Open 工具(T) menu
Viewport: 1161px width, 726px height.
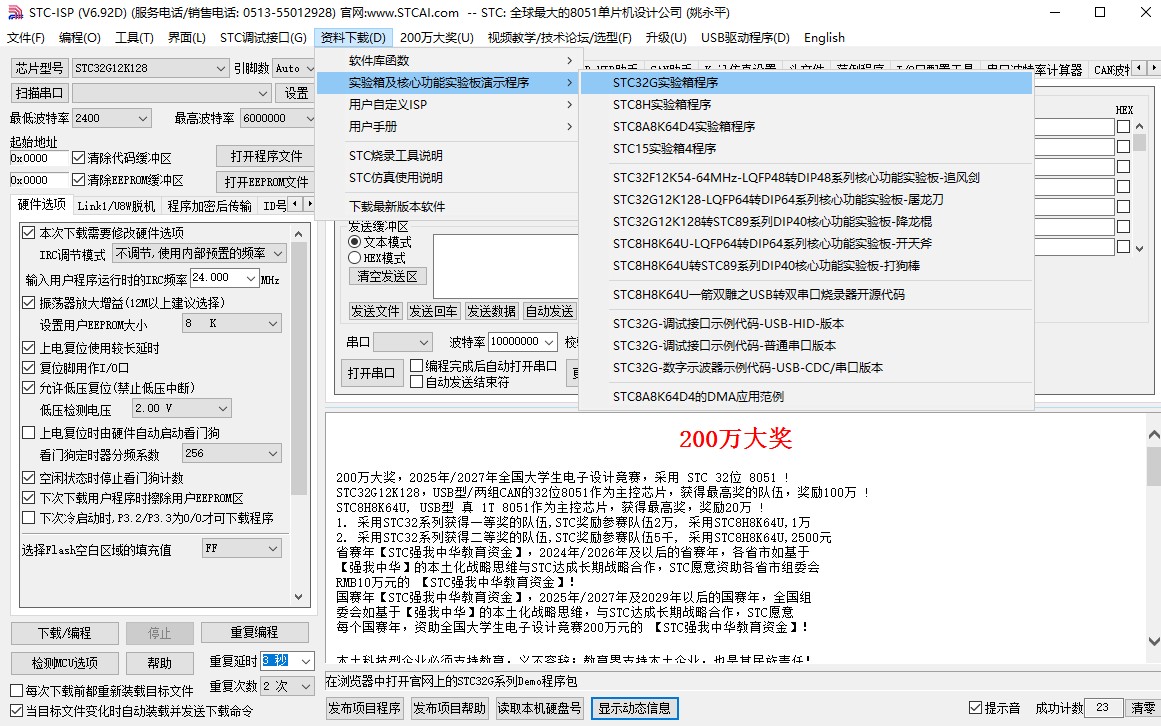(x=134, y=38)
